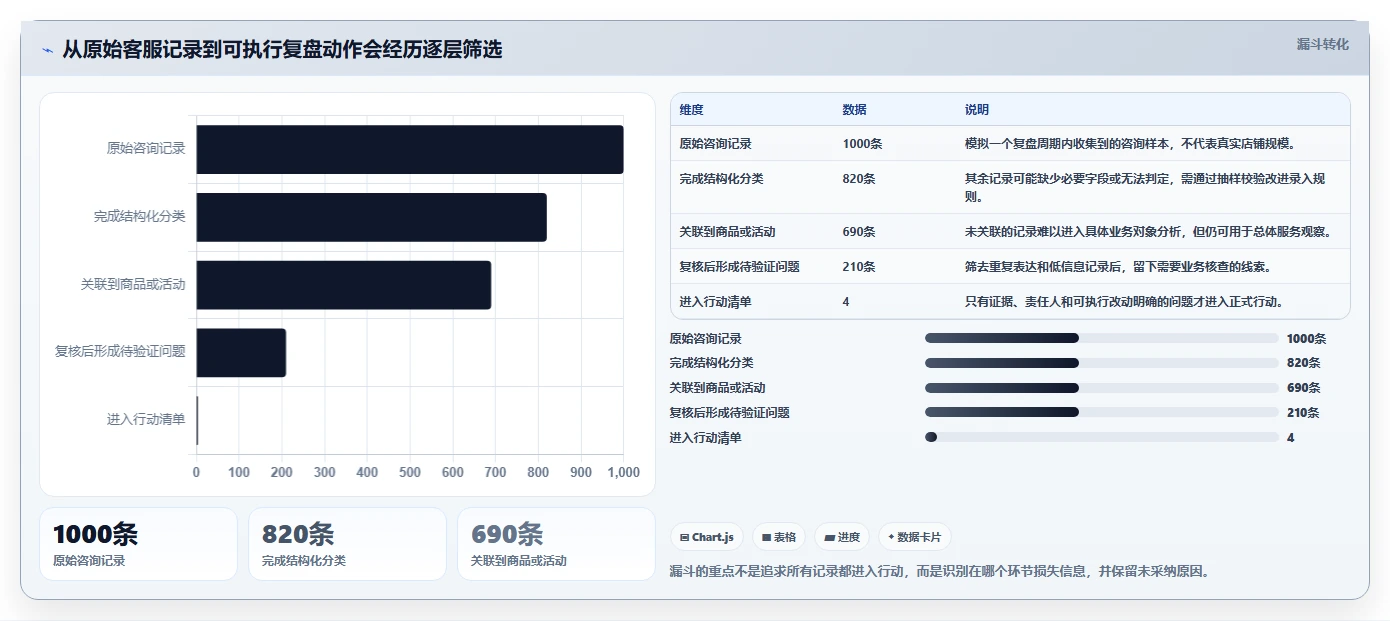
Task: Click the icon on the 进度 chip
Action: pyautogui.click(x=829, y=538)
